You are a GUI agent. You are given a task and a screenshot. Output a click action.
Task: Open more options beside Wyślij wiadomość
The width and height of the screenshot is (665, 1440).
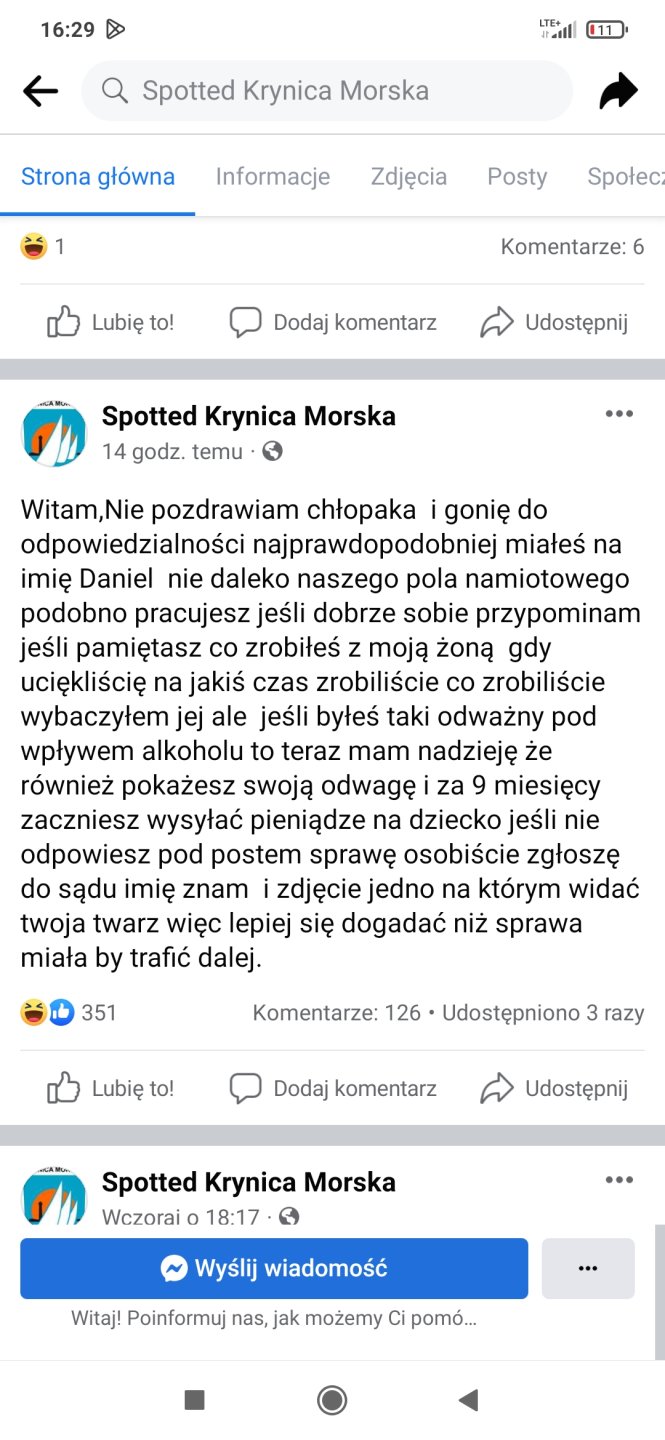[x=588, y=1268]
